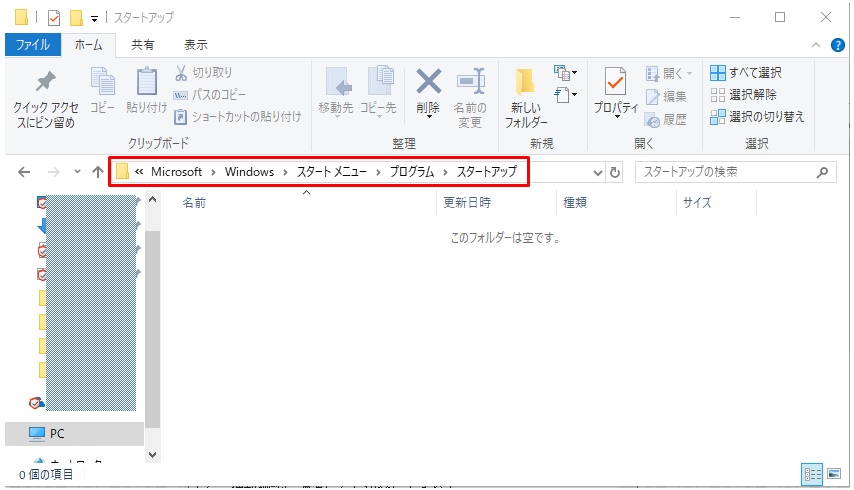The height and width of the screenshot is (490, 854).
Task: Click the プログラム breadcrumb segment
Action: click(412, 172)
